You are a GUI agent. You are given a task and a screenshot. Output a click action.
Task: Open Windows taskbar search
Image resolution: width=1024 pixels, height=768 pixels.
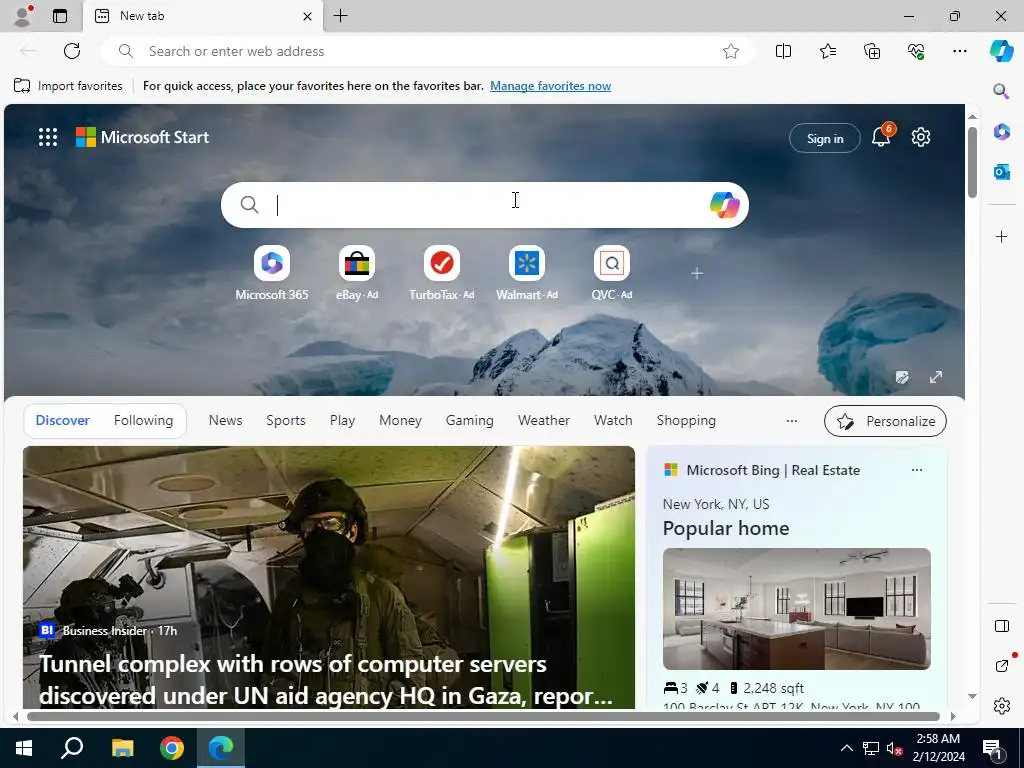(x=72, y=748)
